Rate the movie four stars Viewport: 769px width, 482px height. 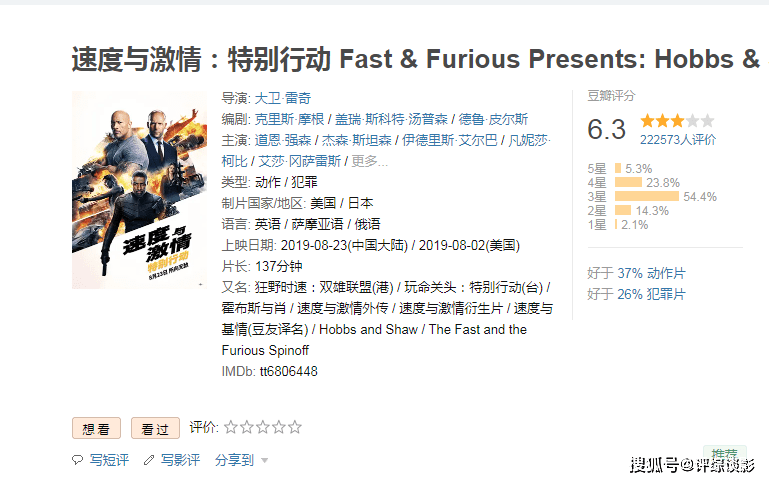point(279,427)
